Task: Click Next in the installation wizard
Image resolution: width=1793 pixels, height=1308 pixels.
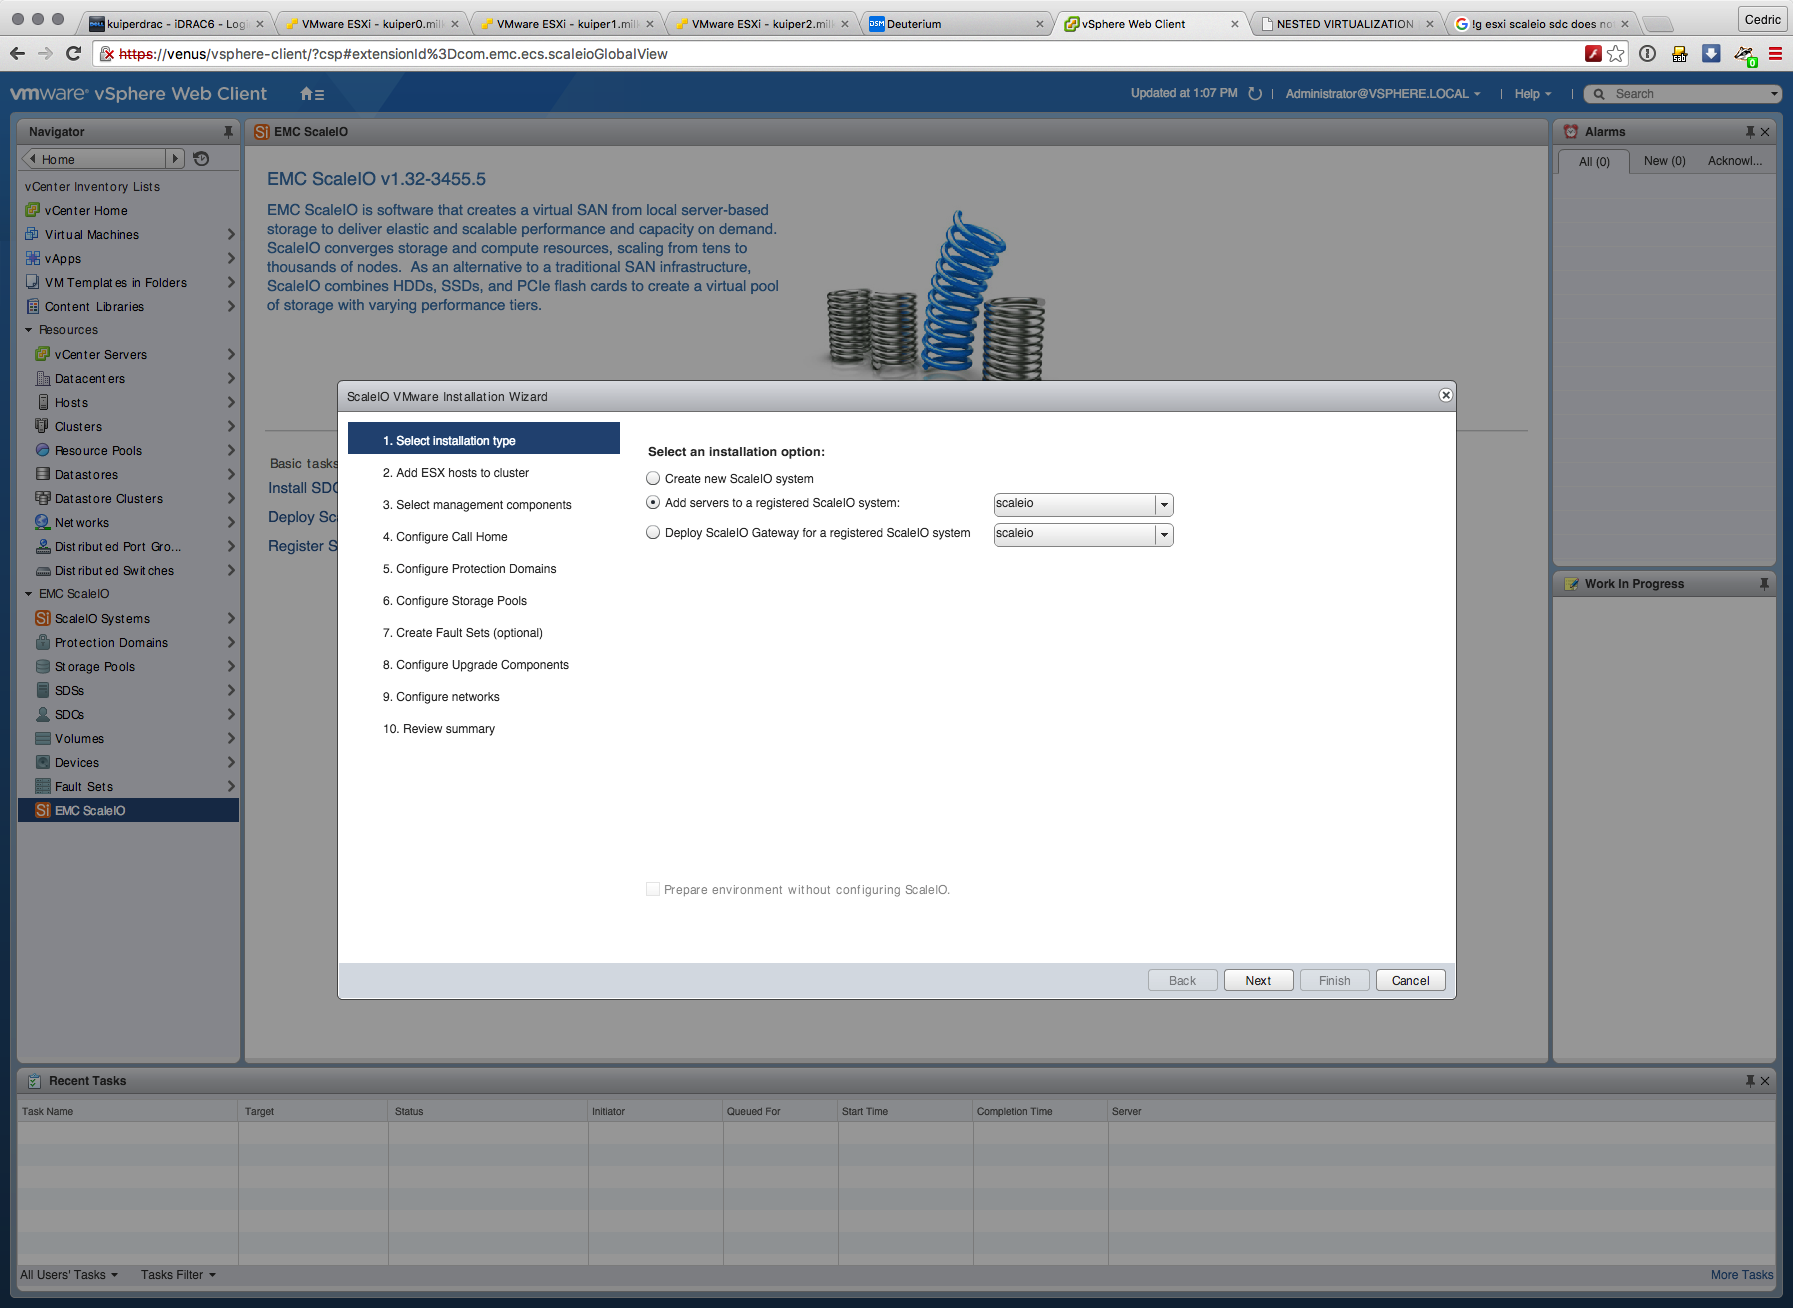Action: 1258,981
